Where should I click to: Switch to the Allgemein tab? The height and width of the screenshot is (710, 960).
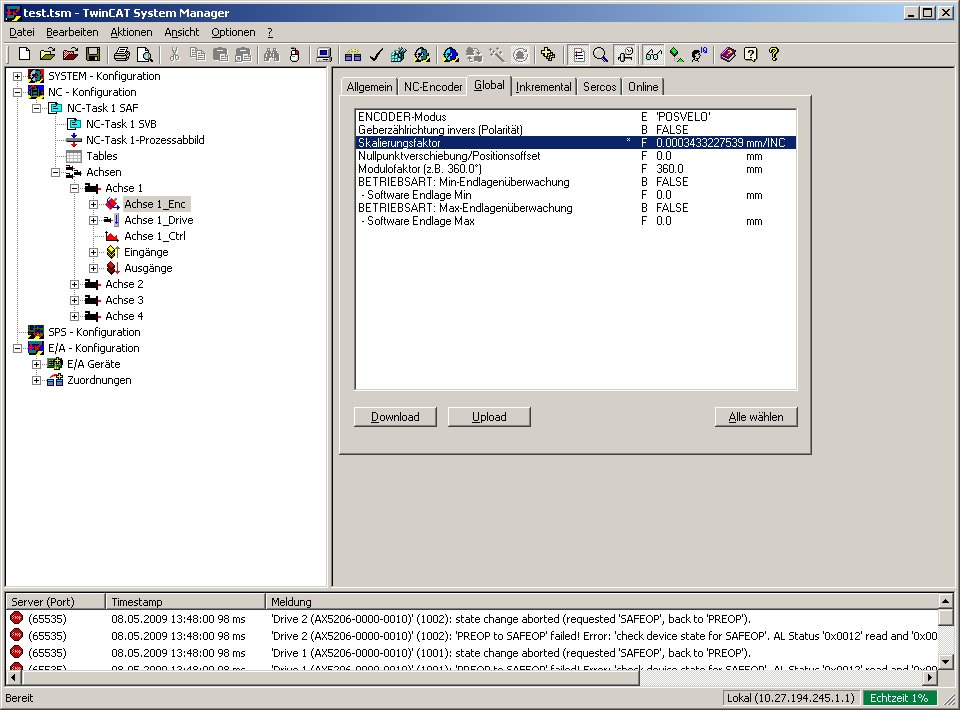[x=369, y=87]
